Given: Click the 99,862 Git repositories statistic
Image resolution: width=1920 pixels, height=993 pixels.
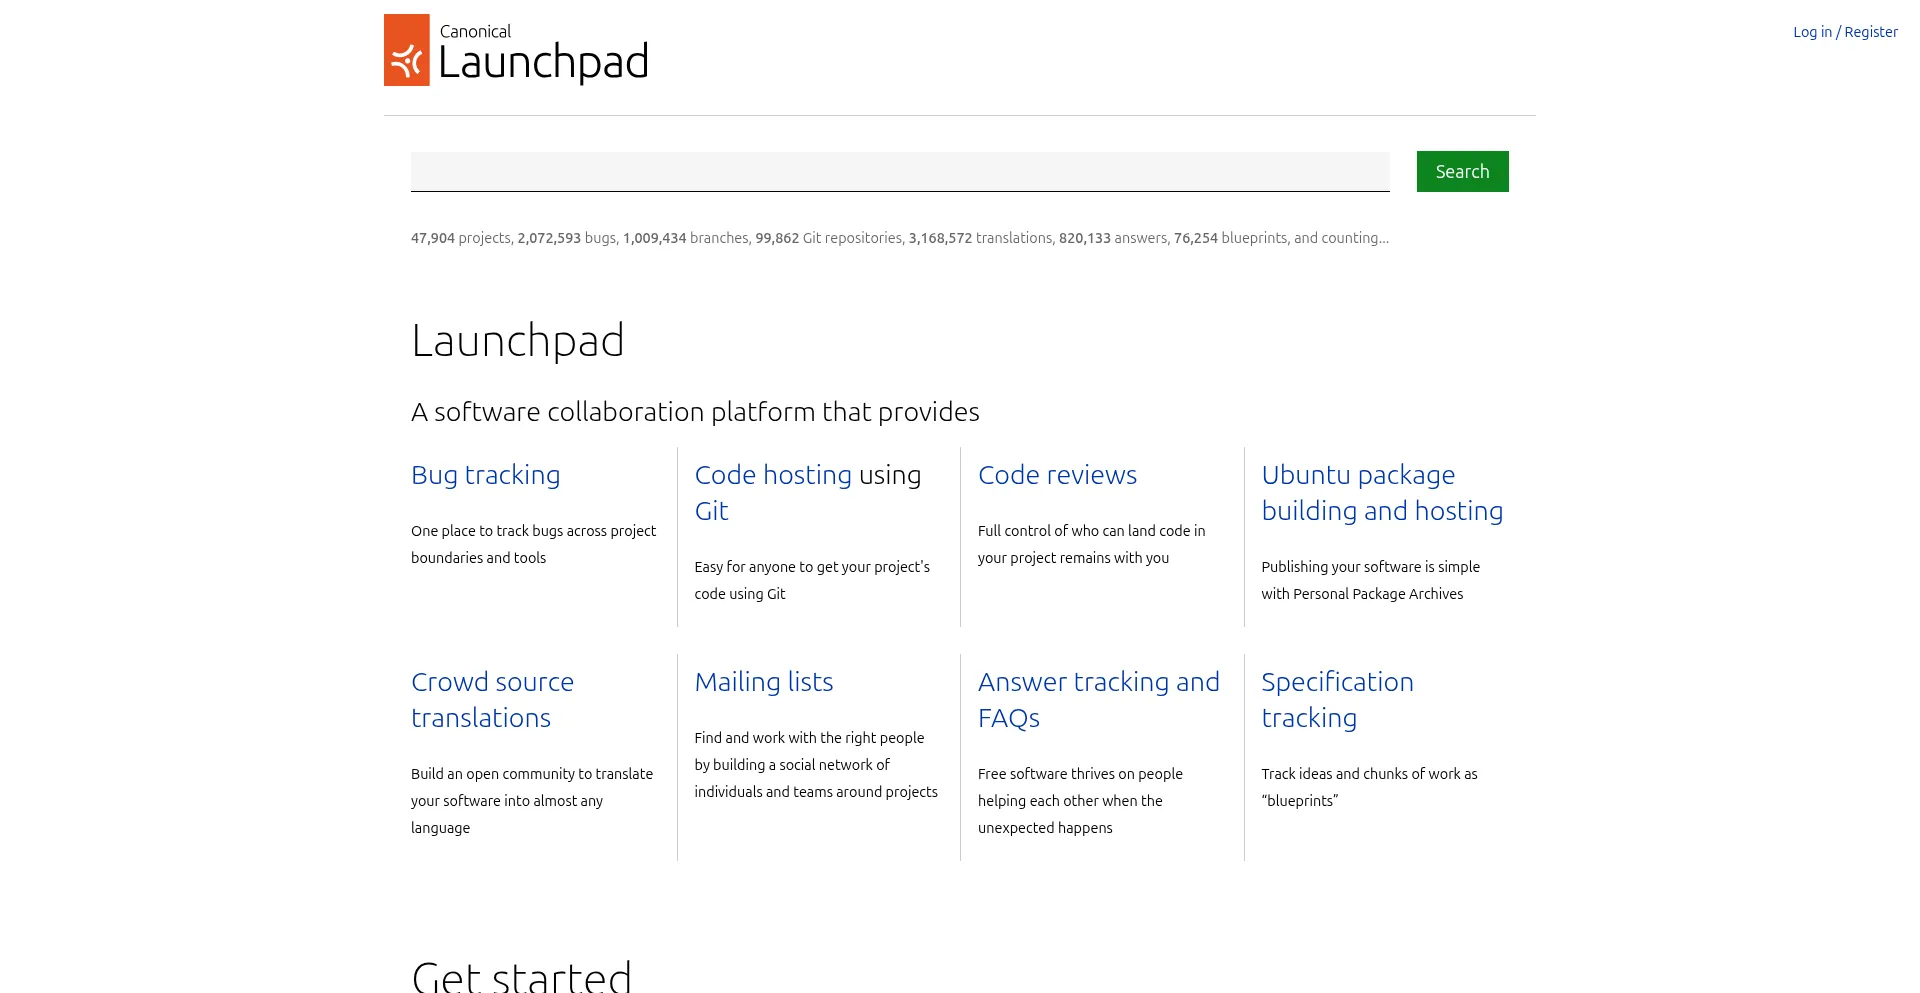Looking at the screenshot, I should coord(829,238).
